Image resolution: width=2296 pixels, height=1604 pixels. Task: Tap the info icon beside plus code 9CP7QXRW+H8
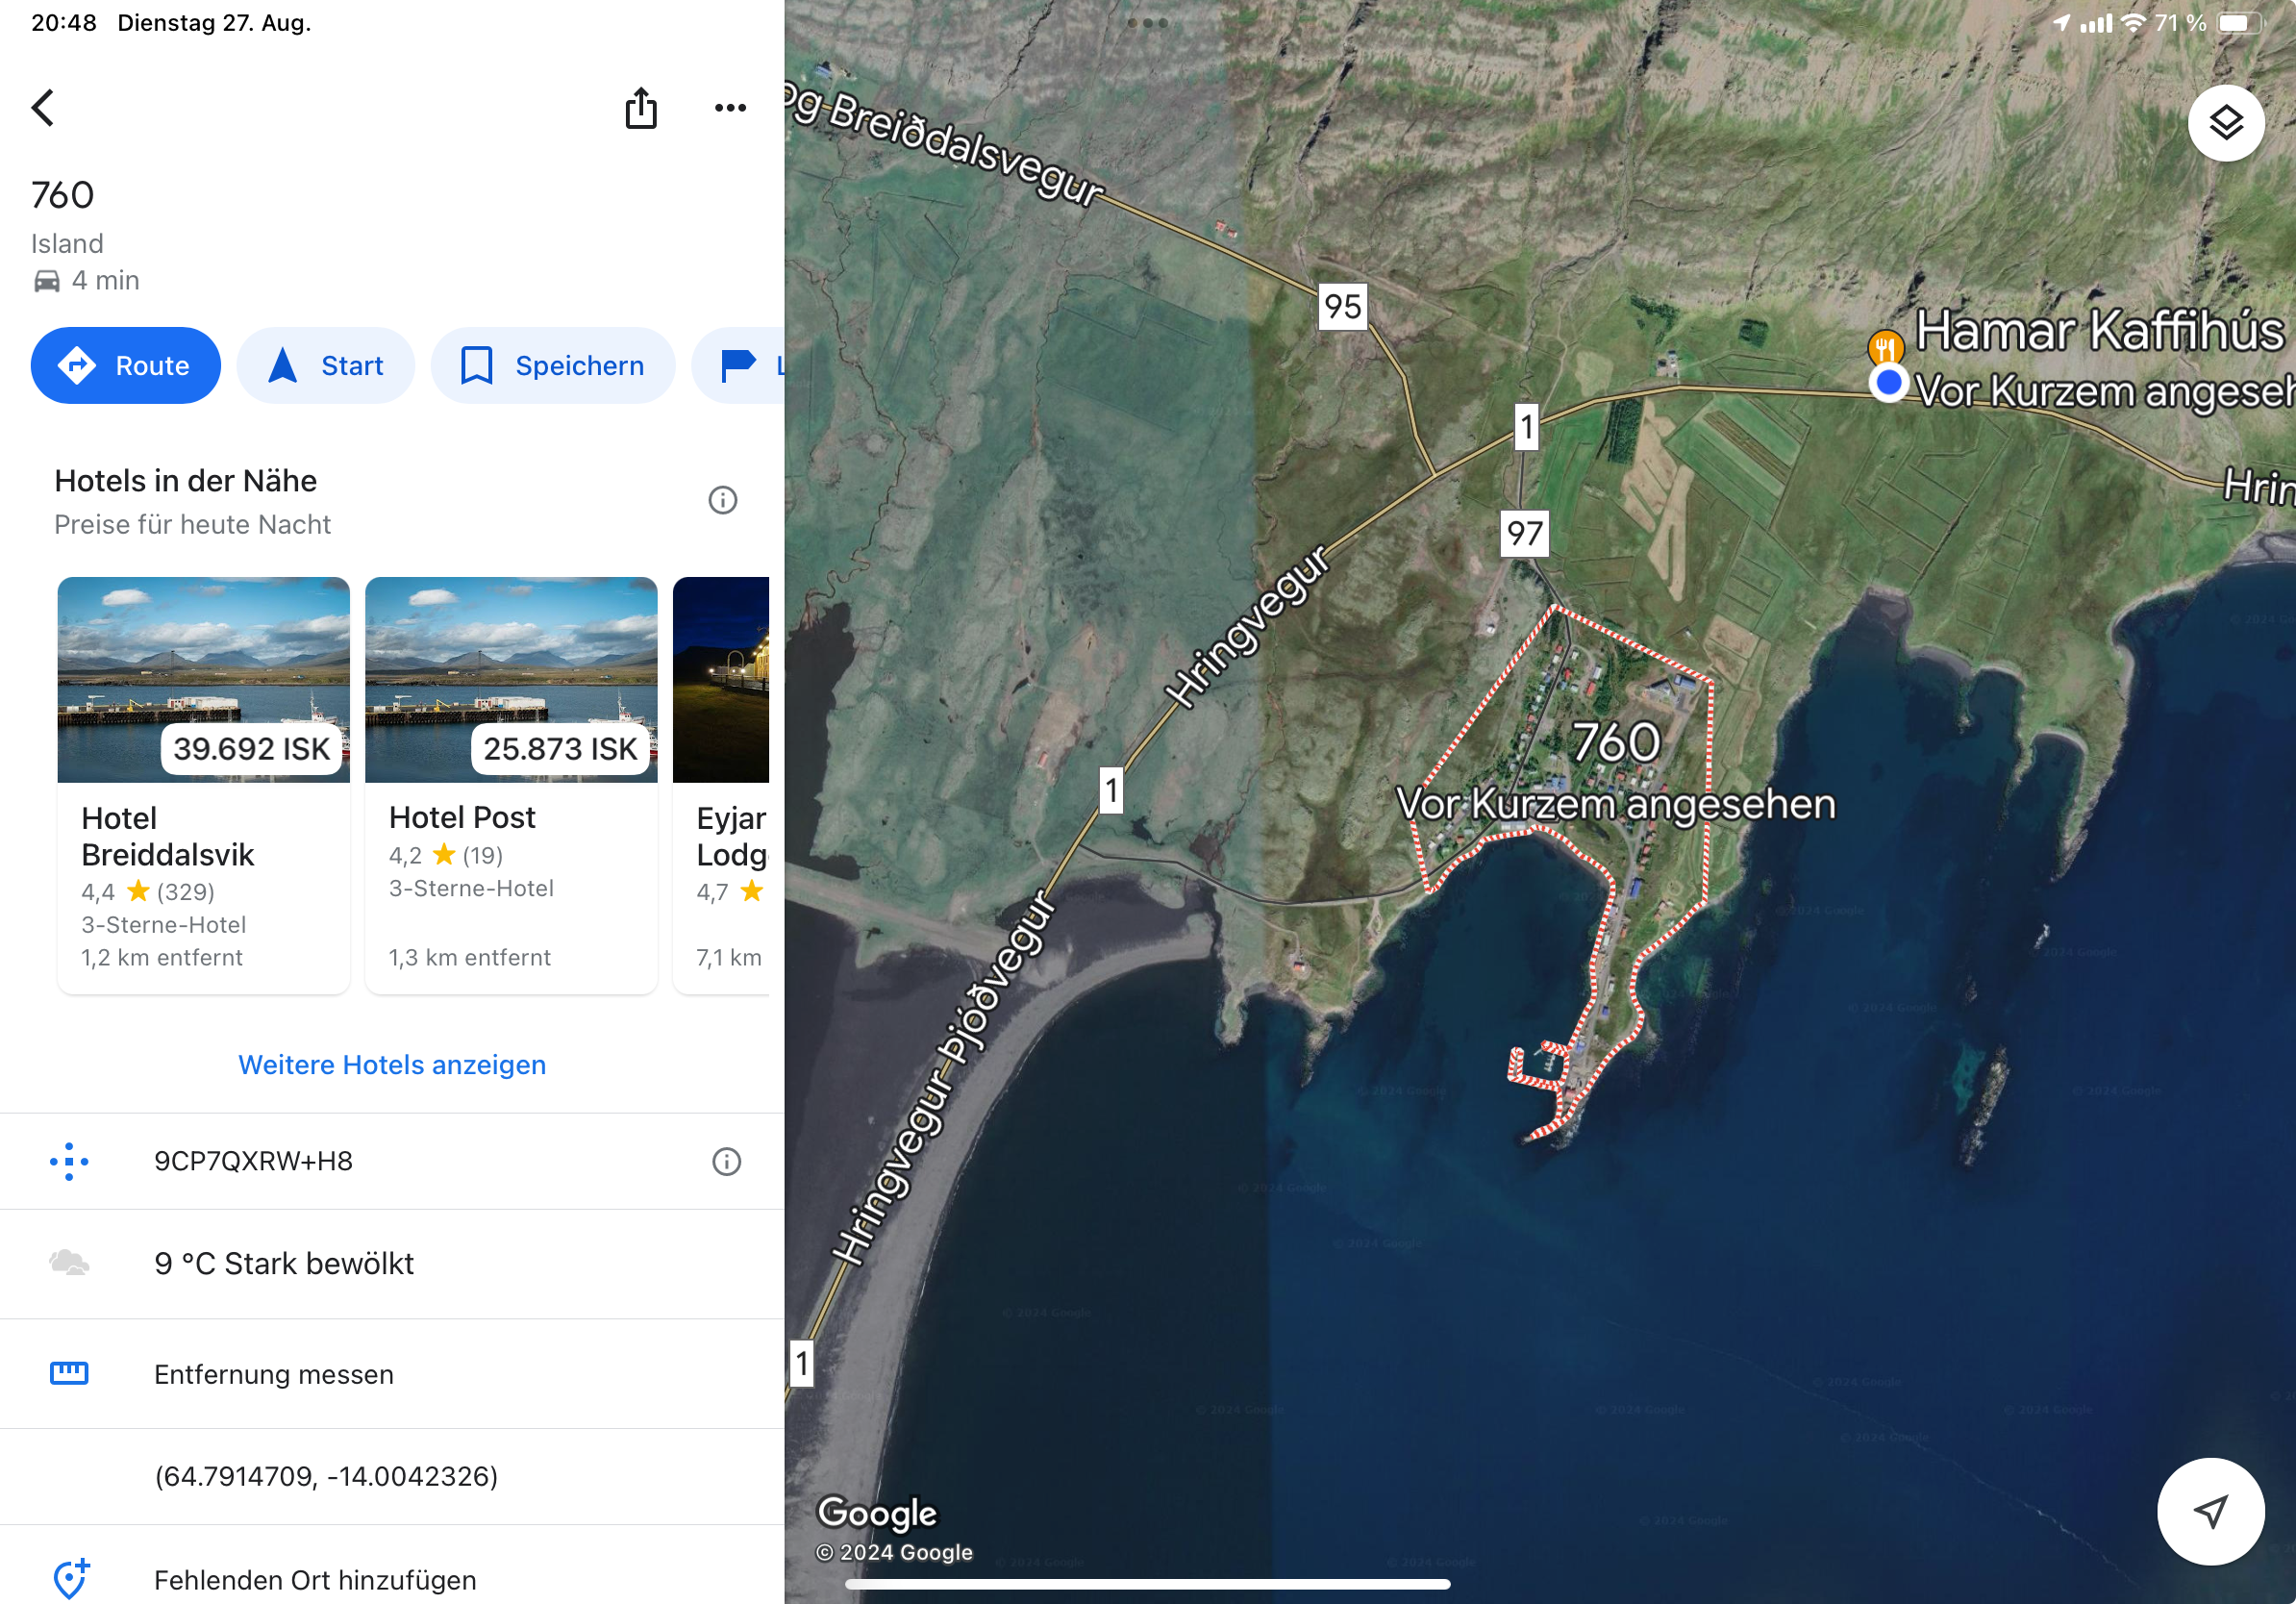click(726, 1161)
